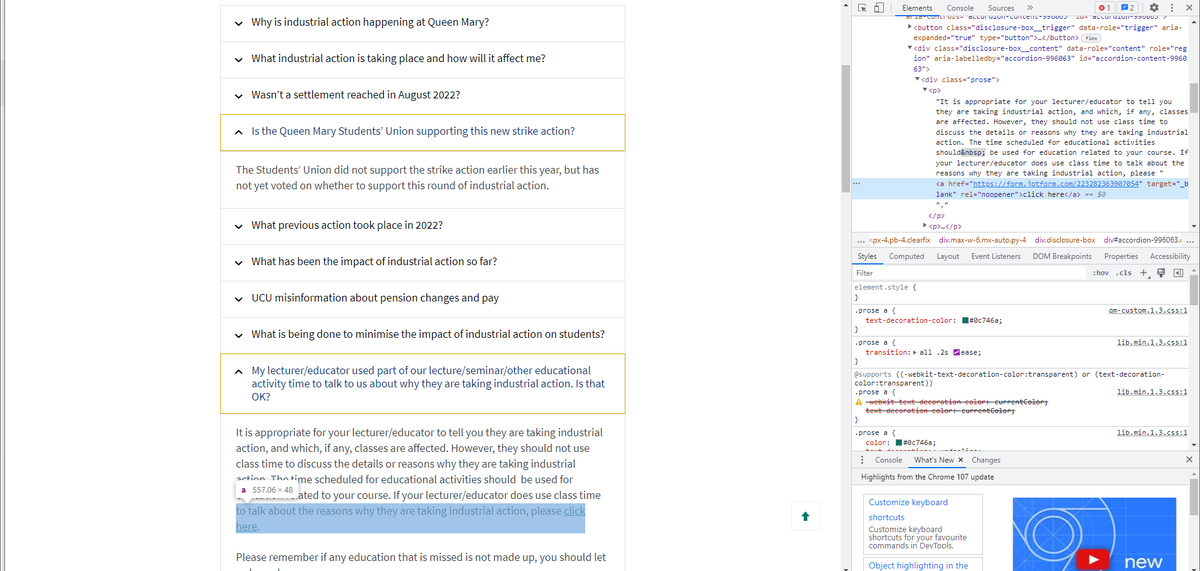Switch to the Elements tab
This screenshot has height=571, width=1200.
point(917,8)
